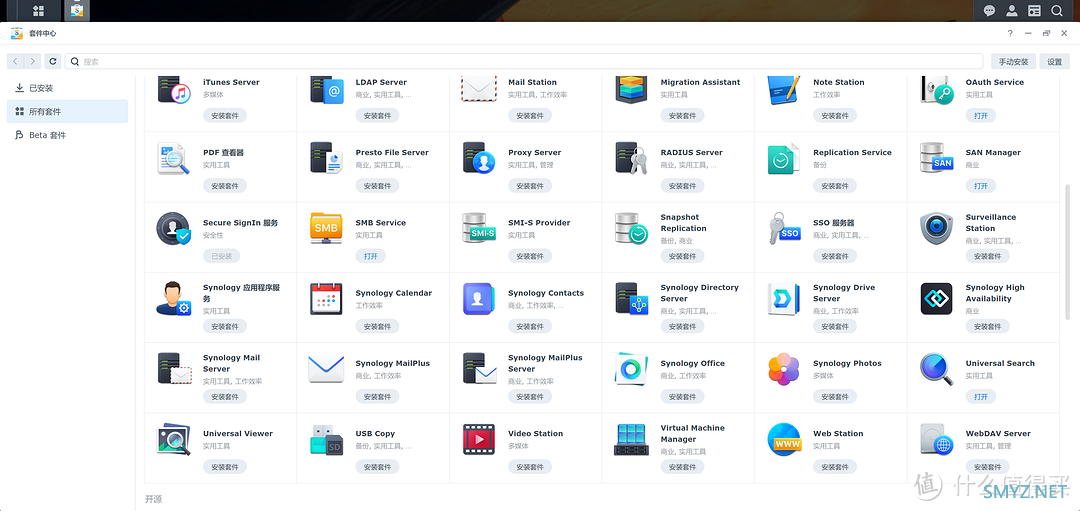
Task: Open the USB Copy icon
Action: tap(326, 439)
